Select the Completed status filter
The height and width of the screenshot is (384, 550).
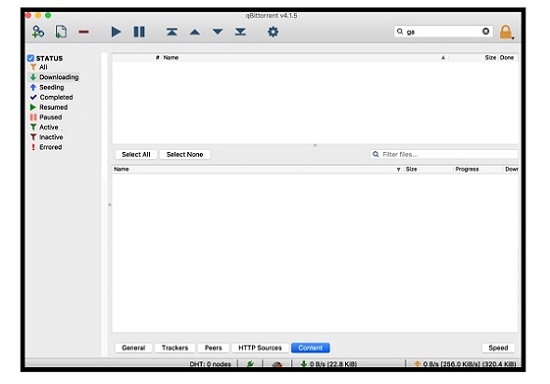(x=51, y=97)
